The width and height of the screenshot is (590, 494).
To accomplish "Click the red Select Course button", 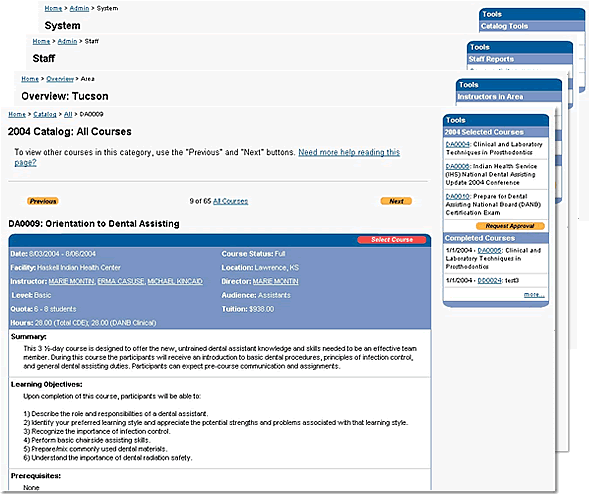I will (x=391, y=240).
